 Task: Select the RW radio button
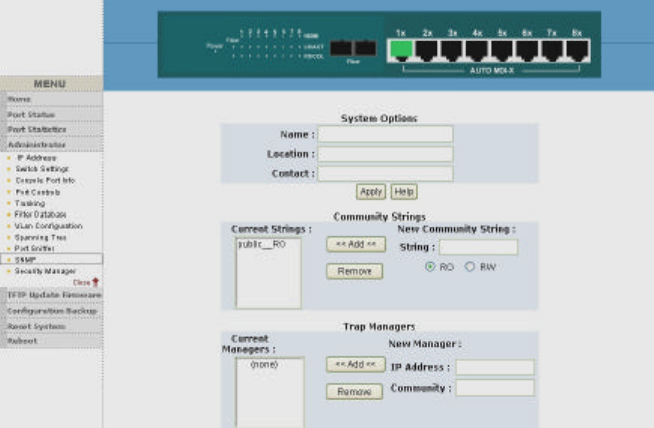point(469,267)
